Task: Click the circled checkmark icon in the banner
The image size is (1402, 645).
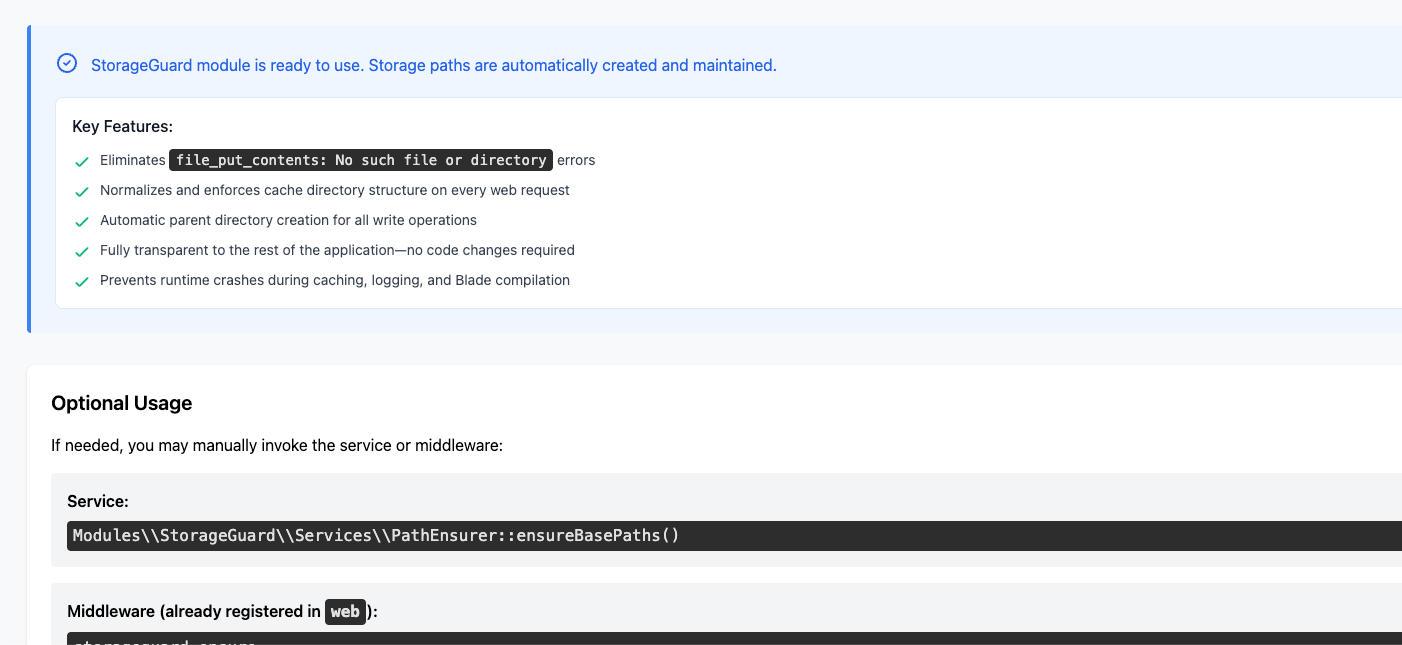Action: click(x=67, y=64)
